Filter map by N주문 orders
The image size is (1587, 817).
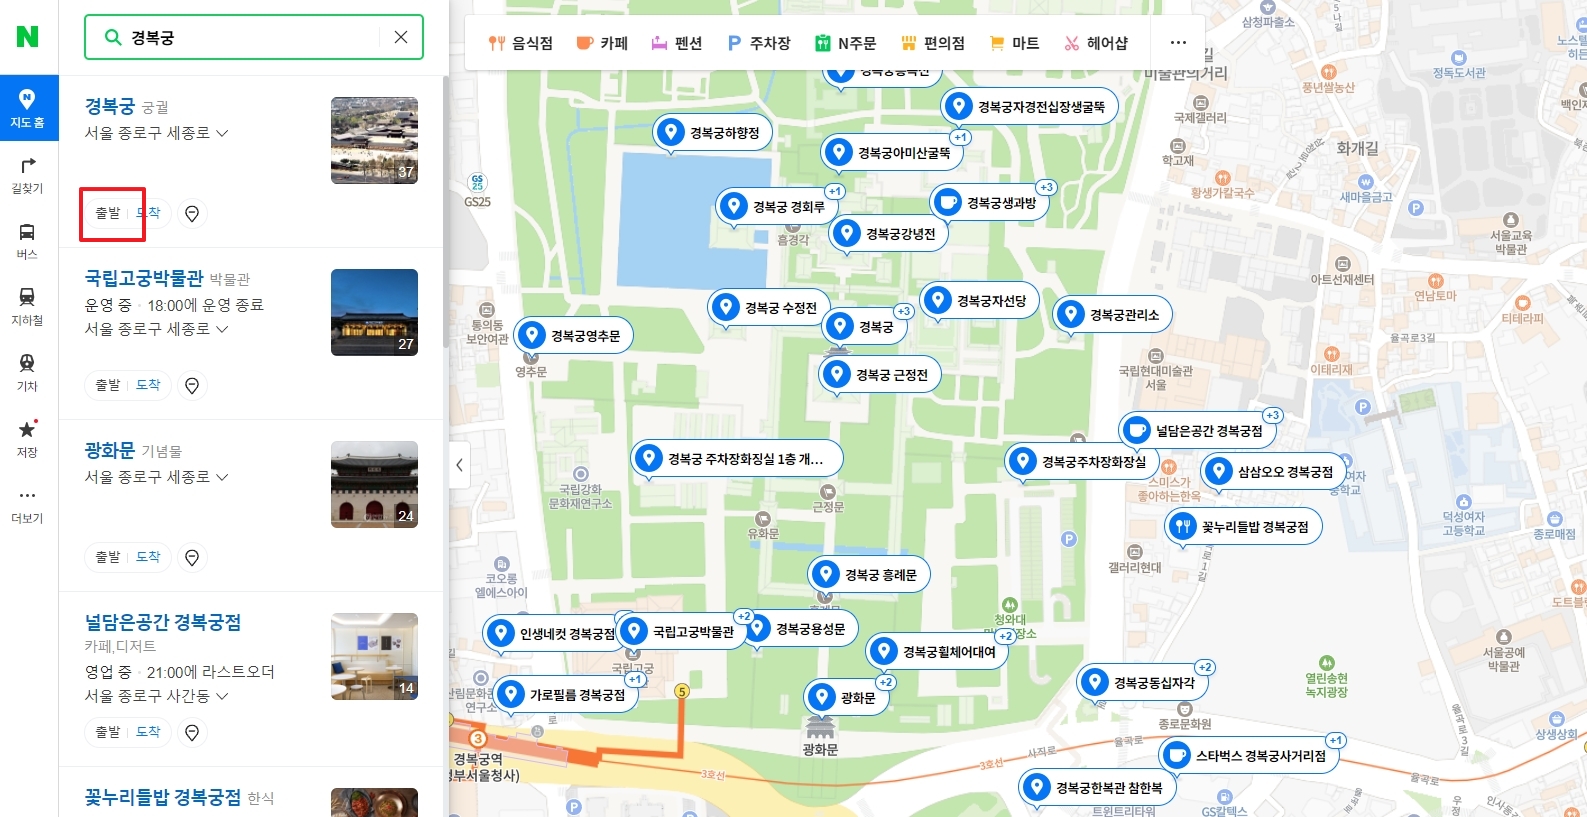tap(845, 43)
